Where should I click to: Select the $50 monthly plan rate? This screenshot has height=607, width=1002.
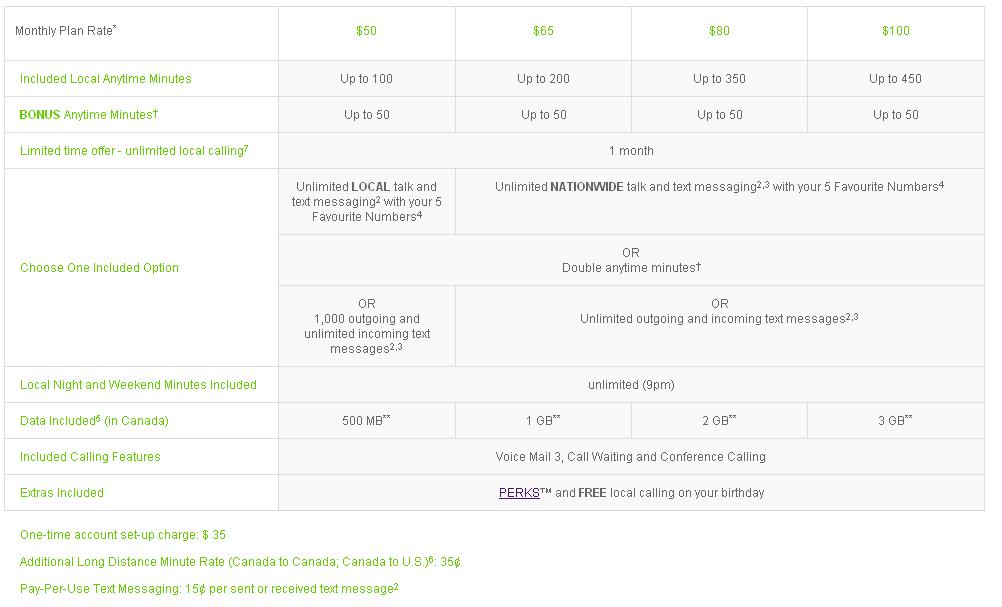pyautogui.click(x=366, y=31)
